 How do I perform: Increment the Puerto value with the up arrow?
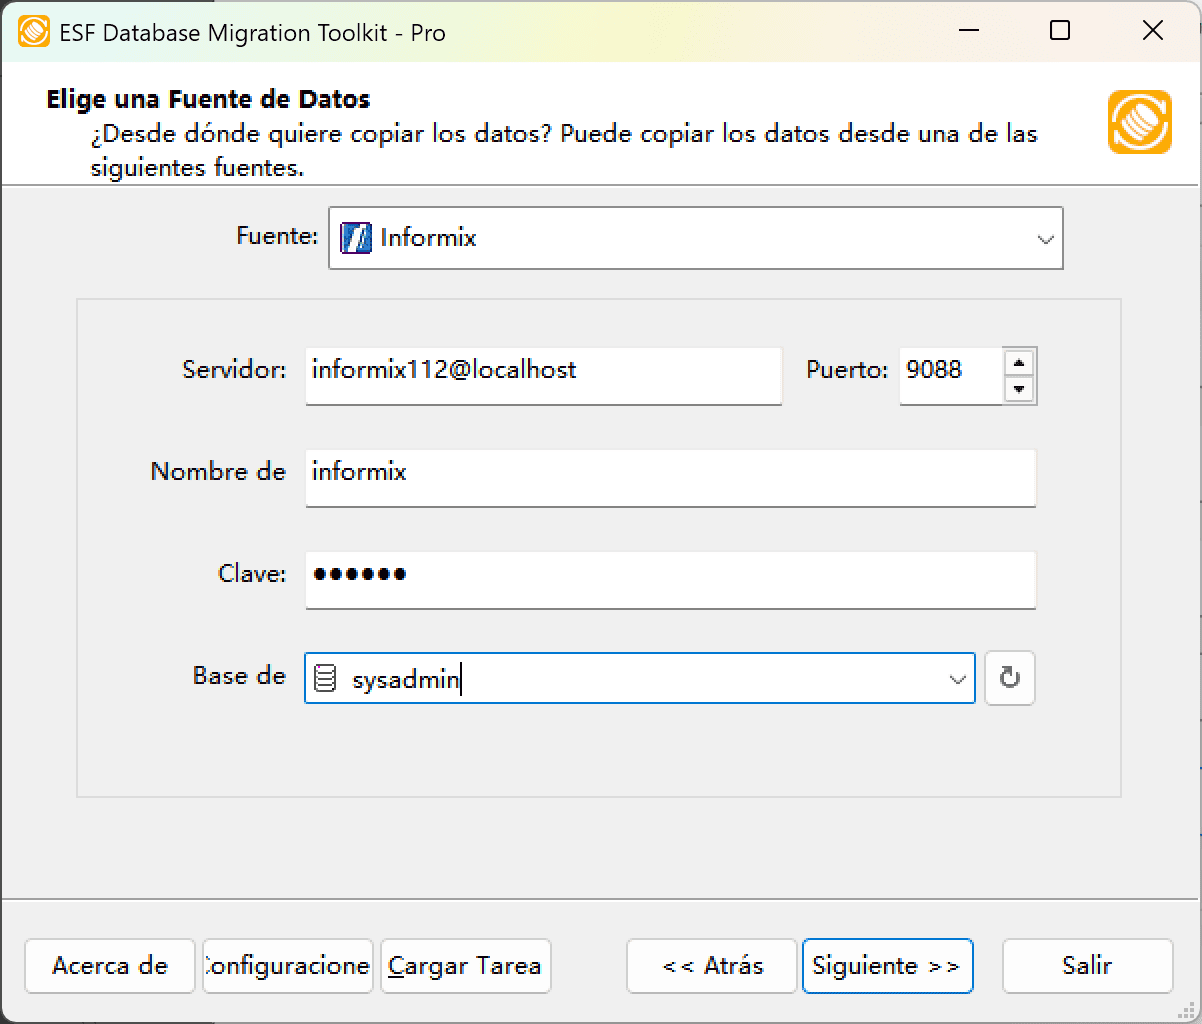(1020, 364)
